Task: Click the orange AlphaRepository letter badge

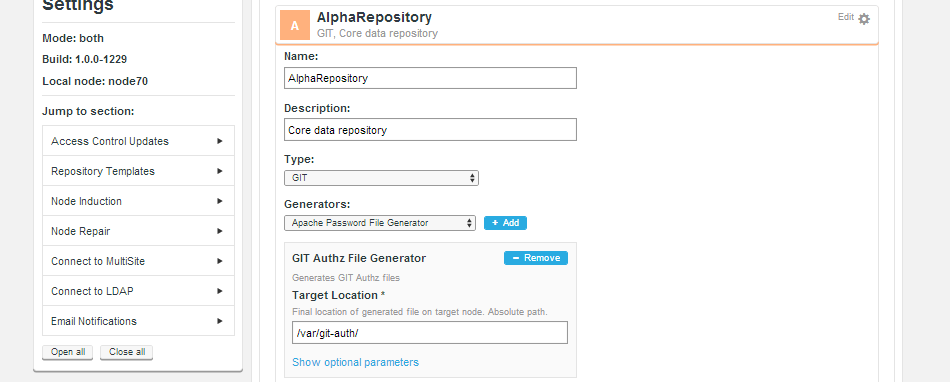Action: [x=294, y=25]
